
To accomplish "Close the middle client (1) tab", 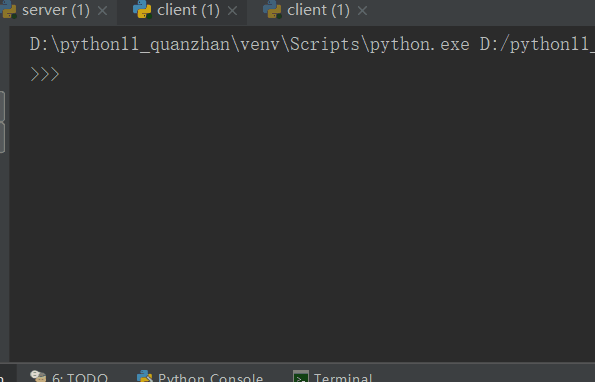I will (232, 11).
